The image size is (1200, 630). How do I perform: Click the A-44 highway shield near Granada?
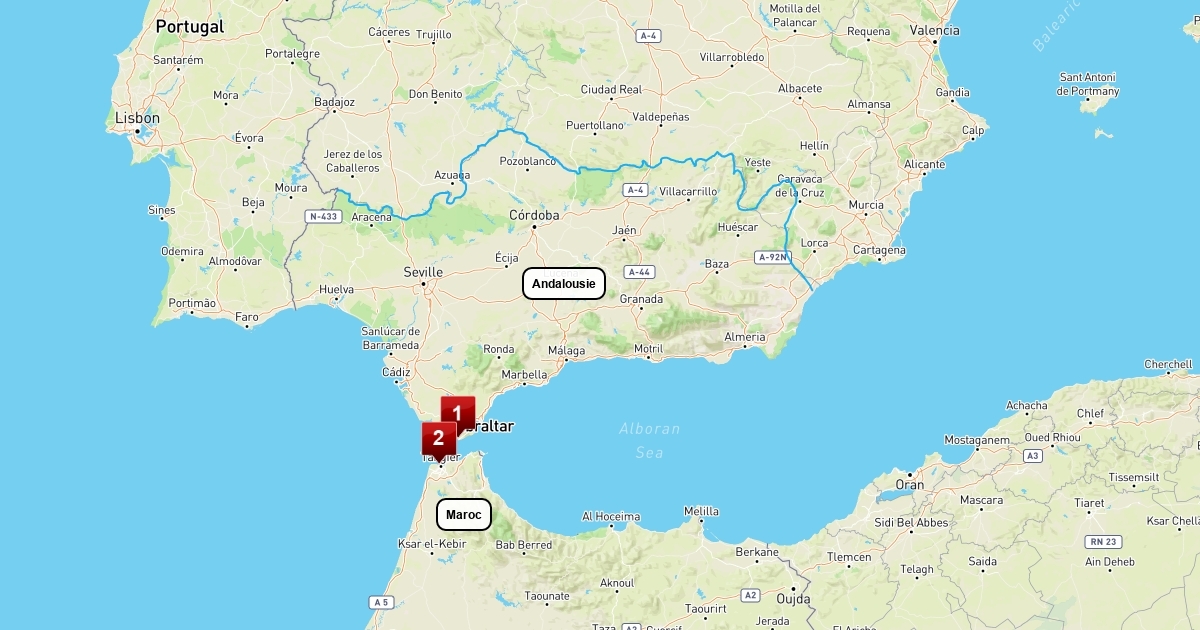pyautogui.click(x=639, y=272)
